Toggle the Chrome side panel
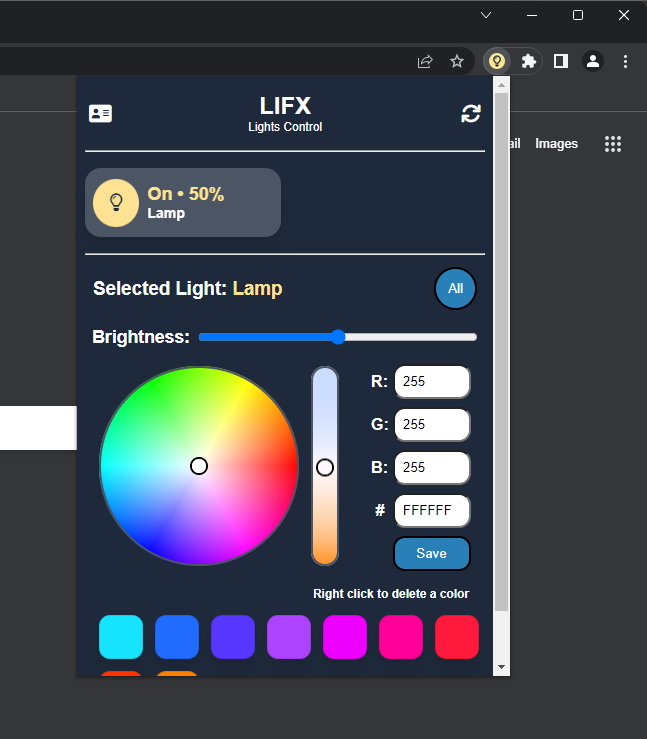The image size is (647, 739). [x=561, y=61]
